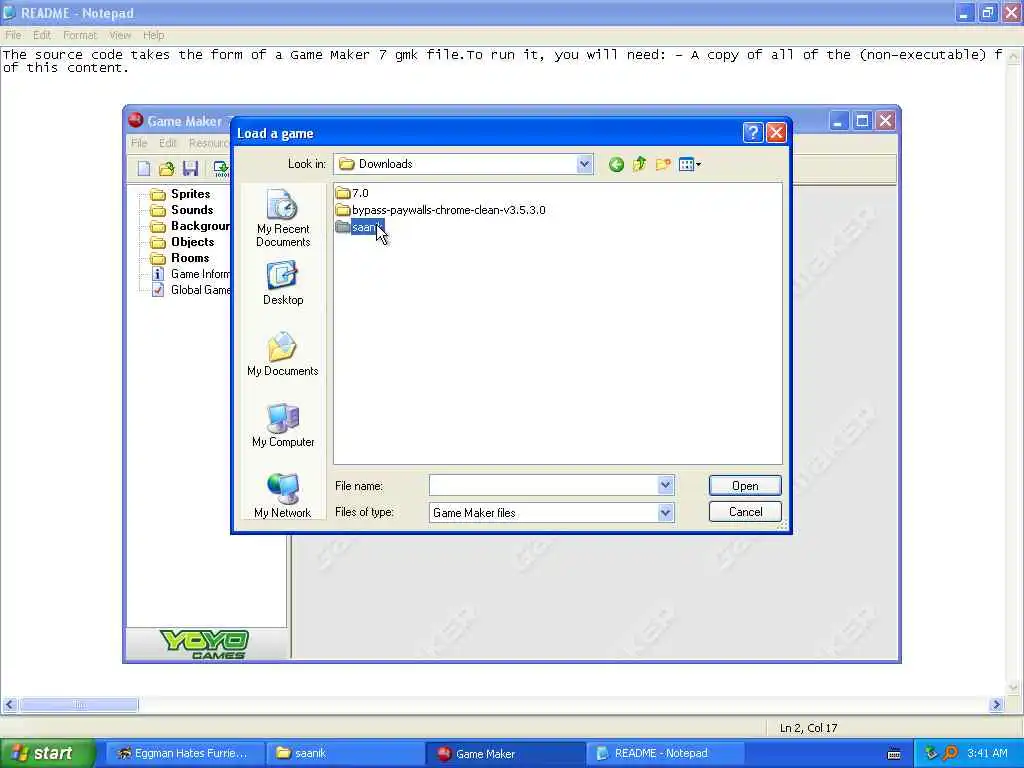Click the tray magnifier icon
The width and height of the screenshot is (1024, 768).
(x=950, y=753)
